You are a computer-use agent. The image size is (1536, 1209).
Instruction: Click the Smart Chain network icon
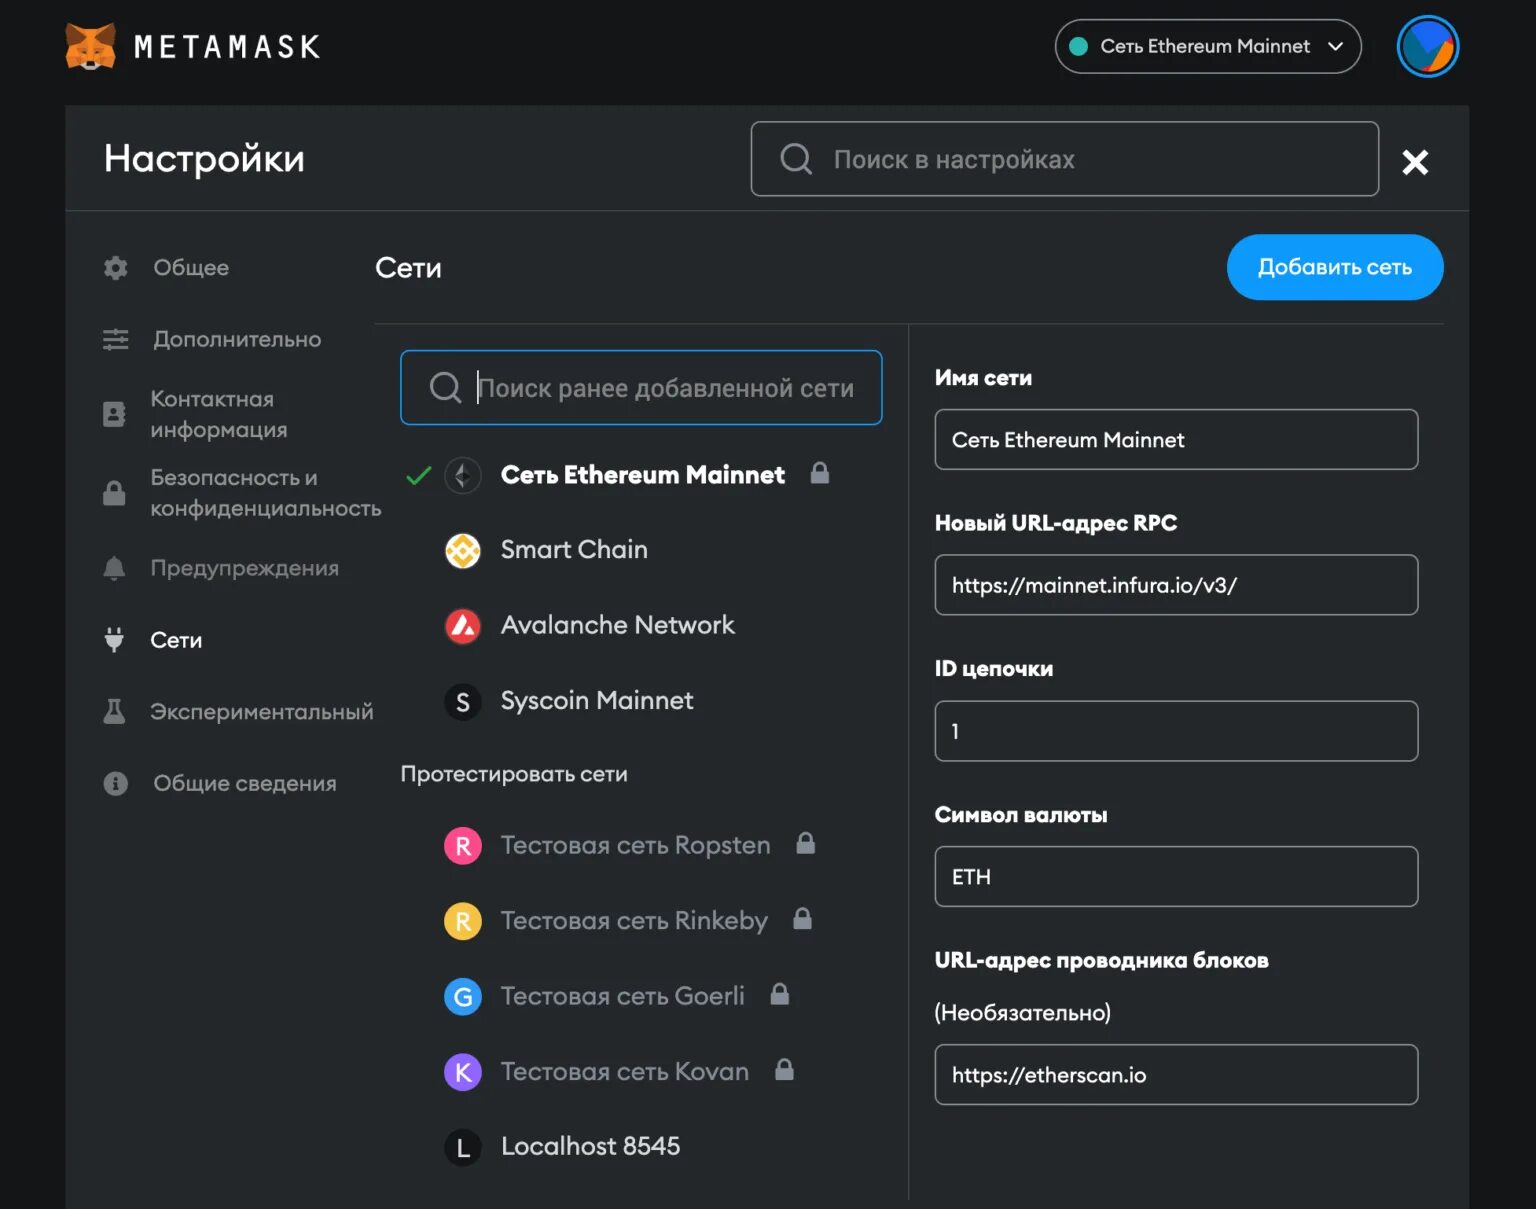click(x=462, y=550)
